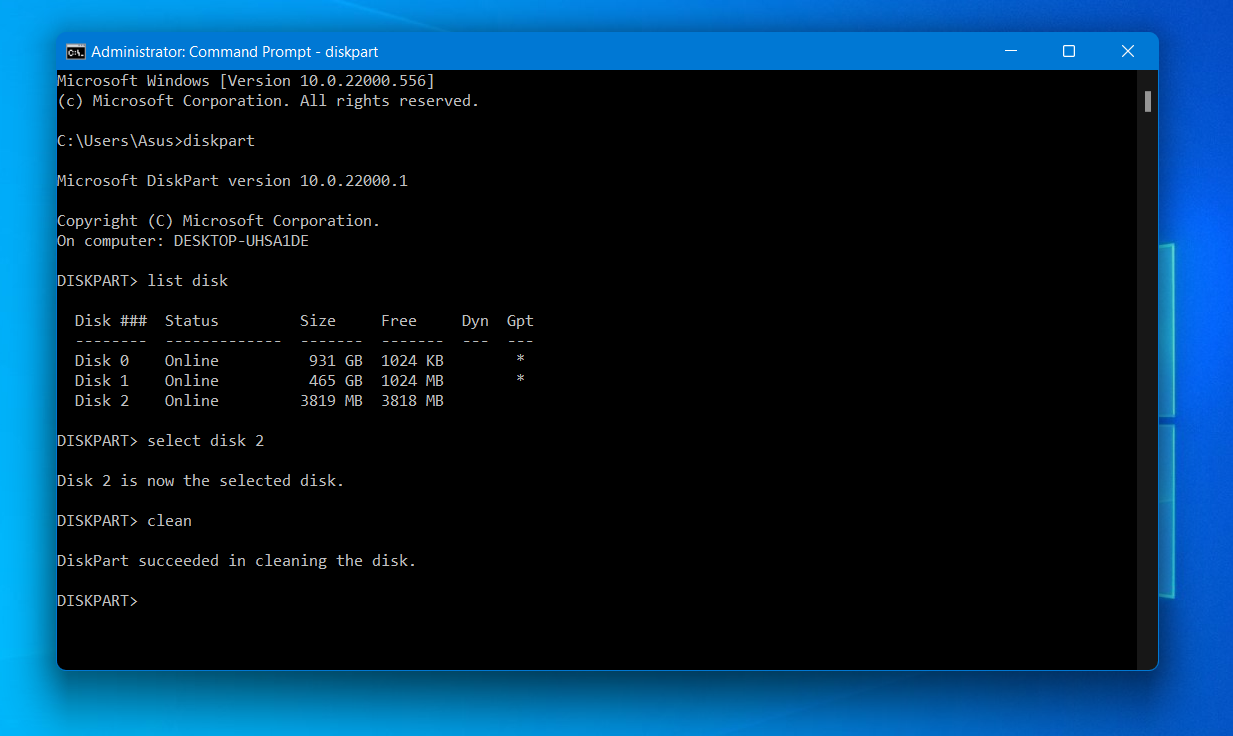Click 'Microsoft DiskPart version 10.0.22000.1' line

point(232,181)
